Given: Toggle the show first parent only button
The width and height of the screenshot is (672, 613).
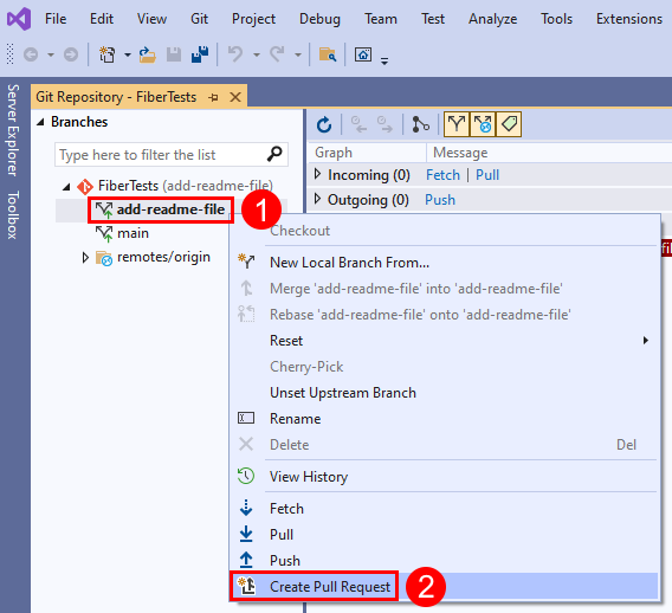Looking at the screenshot, I should 457,125.
